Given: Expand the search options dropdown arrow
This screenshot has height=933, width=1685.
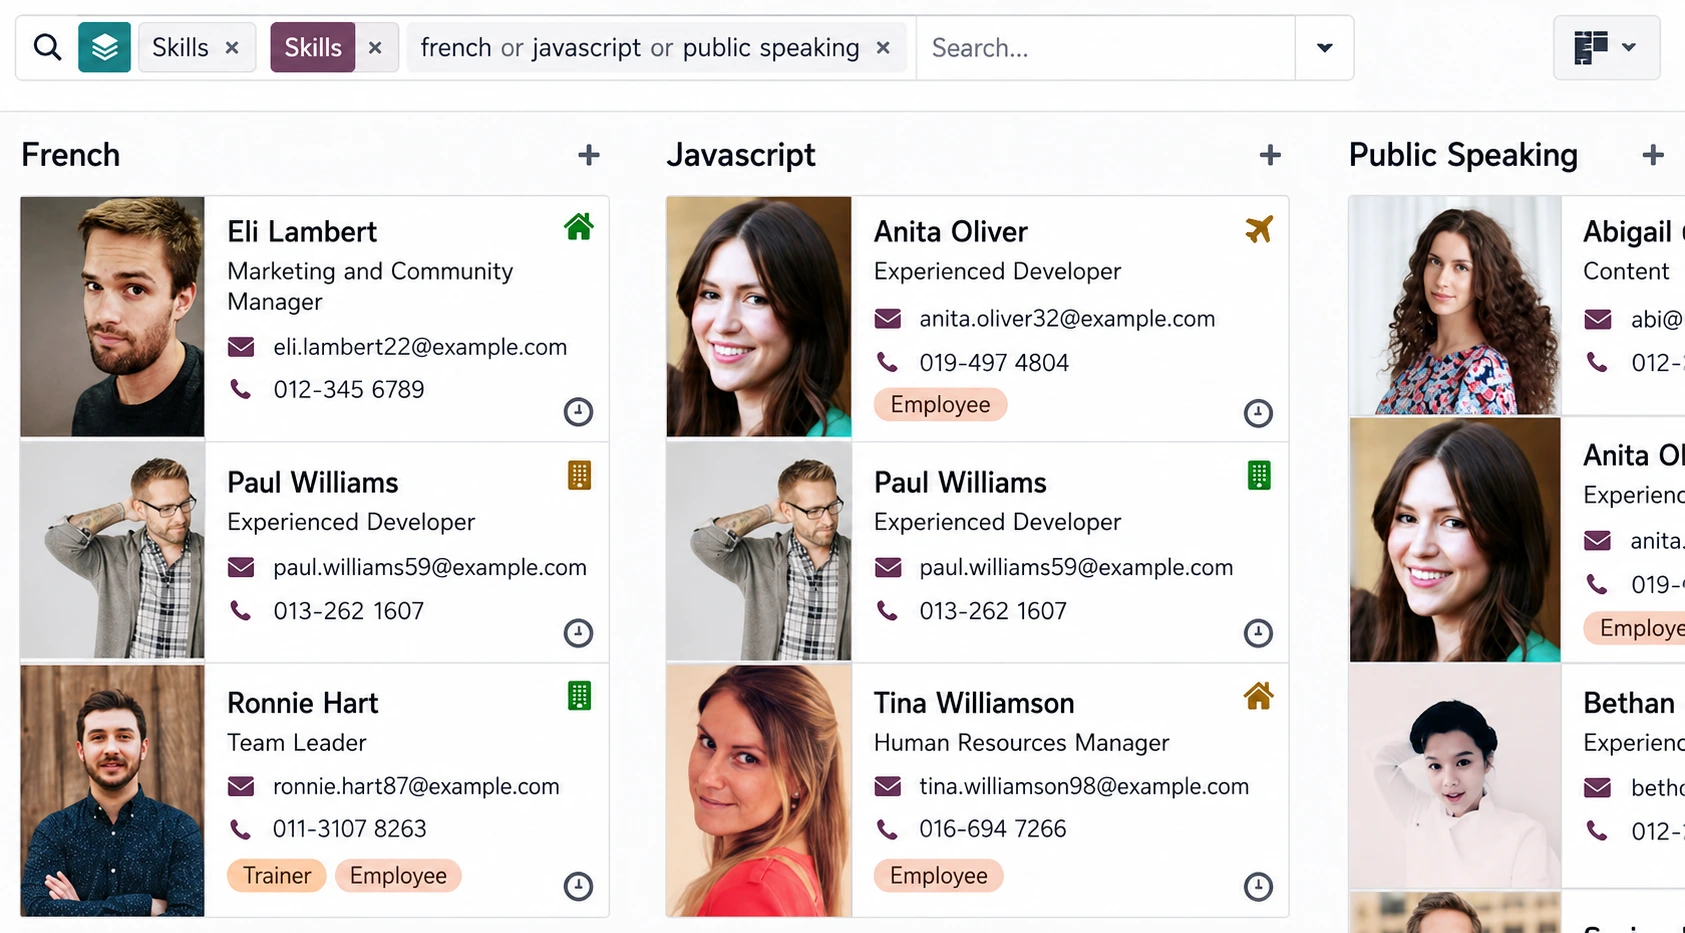Looking at the screenshot, I should (1324, 47).
